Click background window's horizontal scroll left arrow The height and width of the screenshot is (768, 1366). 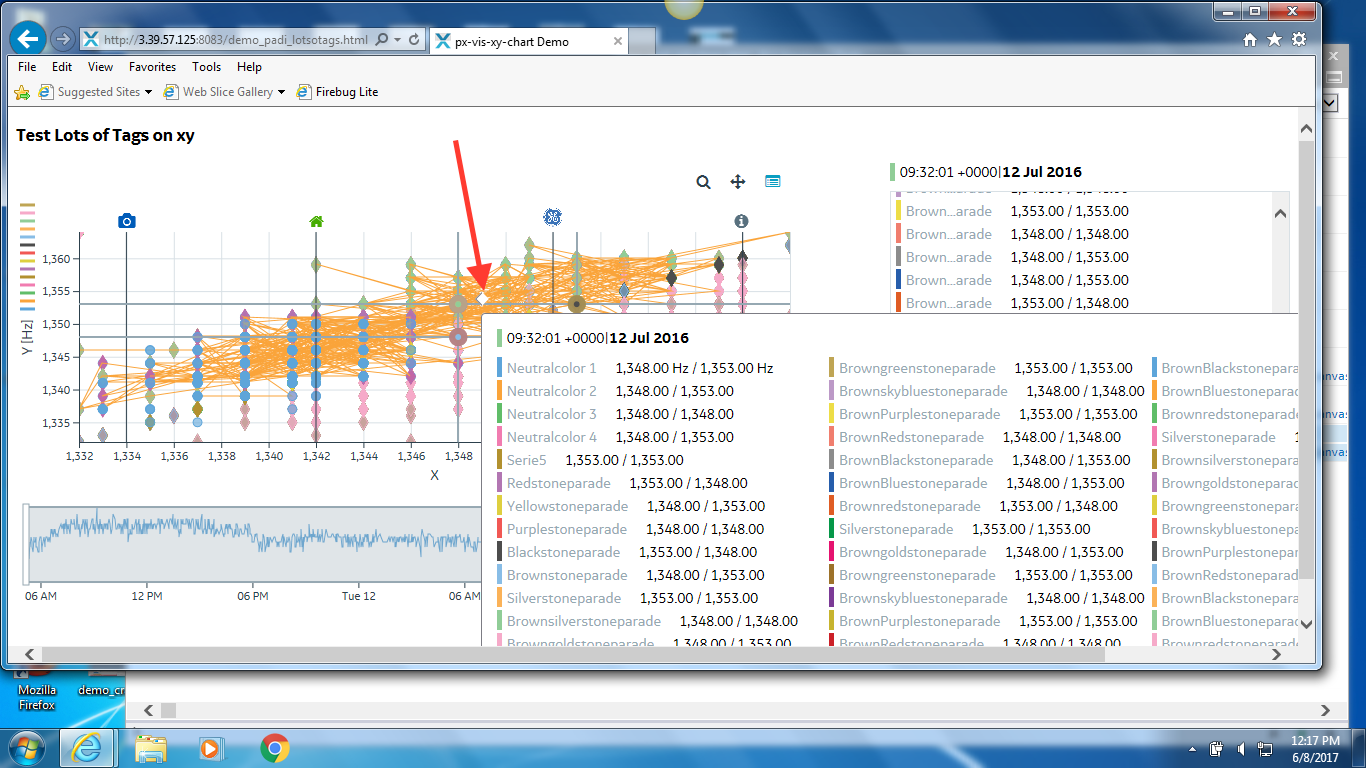[x=149, y=710]
